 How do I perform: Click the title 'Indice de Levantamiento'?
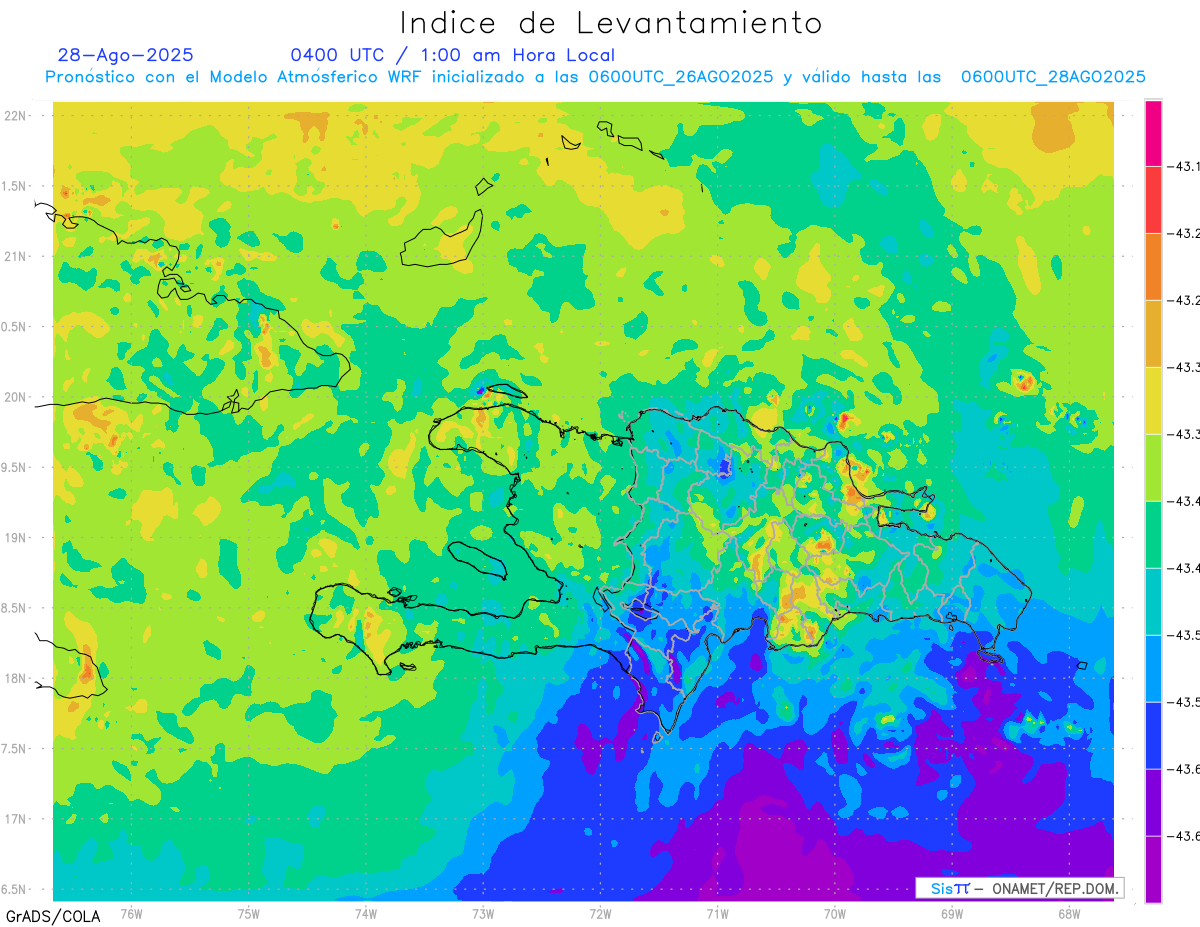pyautogui.click(x=611, y=23)
